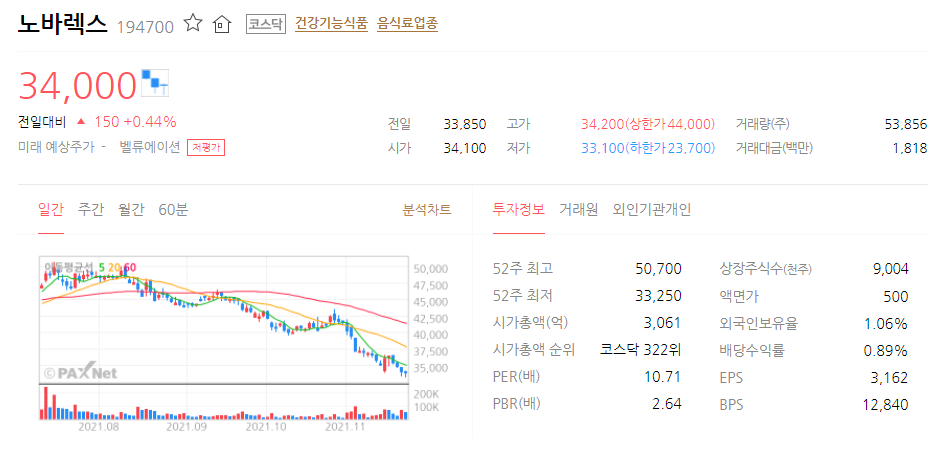Select the 일간 chart tab
This screenshot has width=937, height=451.
coord(51,210)
